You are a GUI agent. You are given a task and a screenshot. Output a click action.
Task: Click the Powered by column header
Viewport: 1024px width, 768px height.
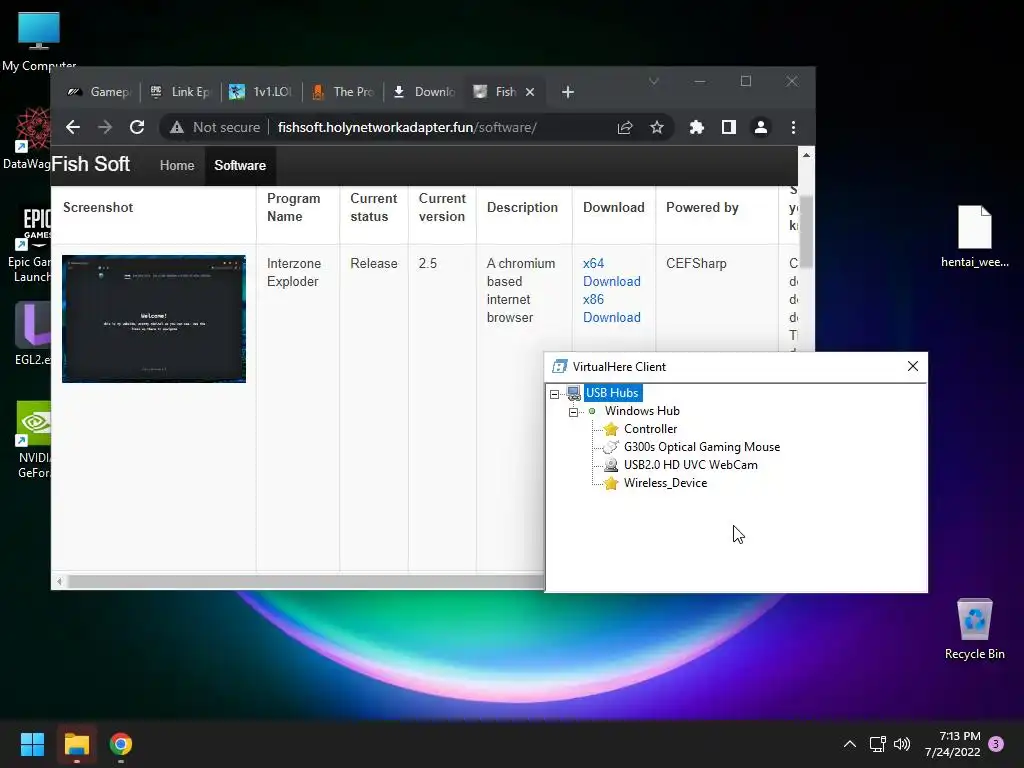[702, 207]
